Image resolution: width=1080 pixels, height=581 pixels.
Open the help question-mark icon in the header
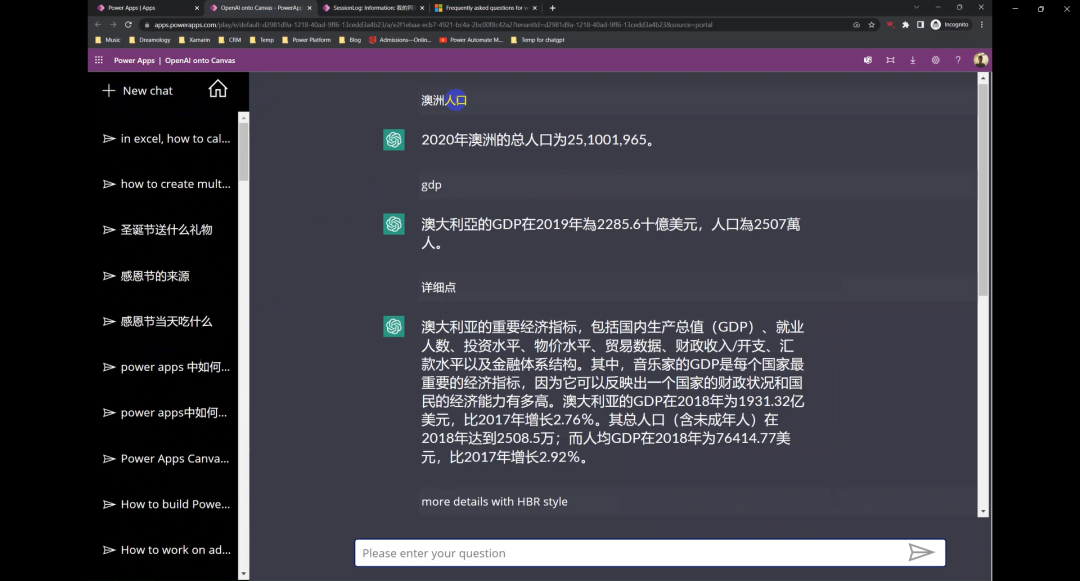click(x=958, y=60)
